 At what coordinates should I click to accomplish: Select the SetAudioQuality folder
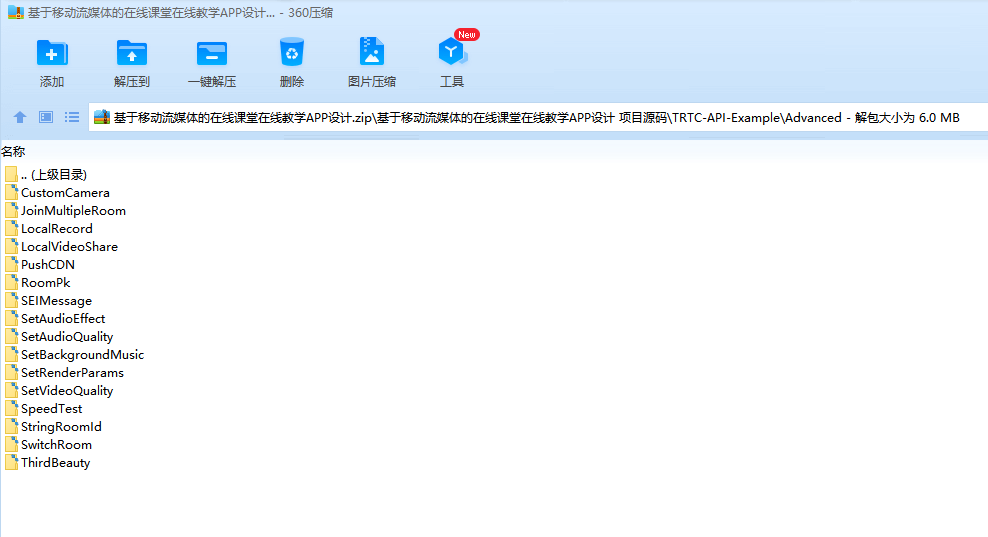(x=59, y=337)
